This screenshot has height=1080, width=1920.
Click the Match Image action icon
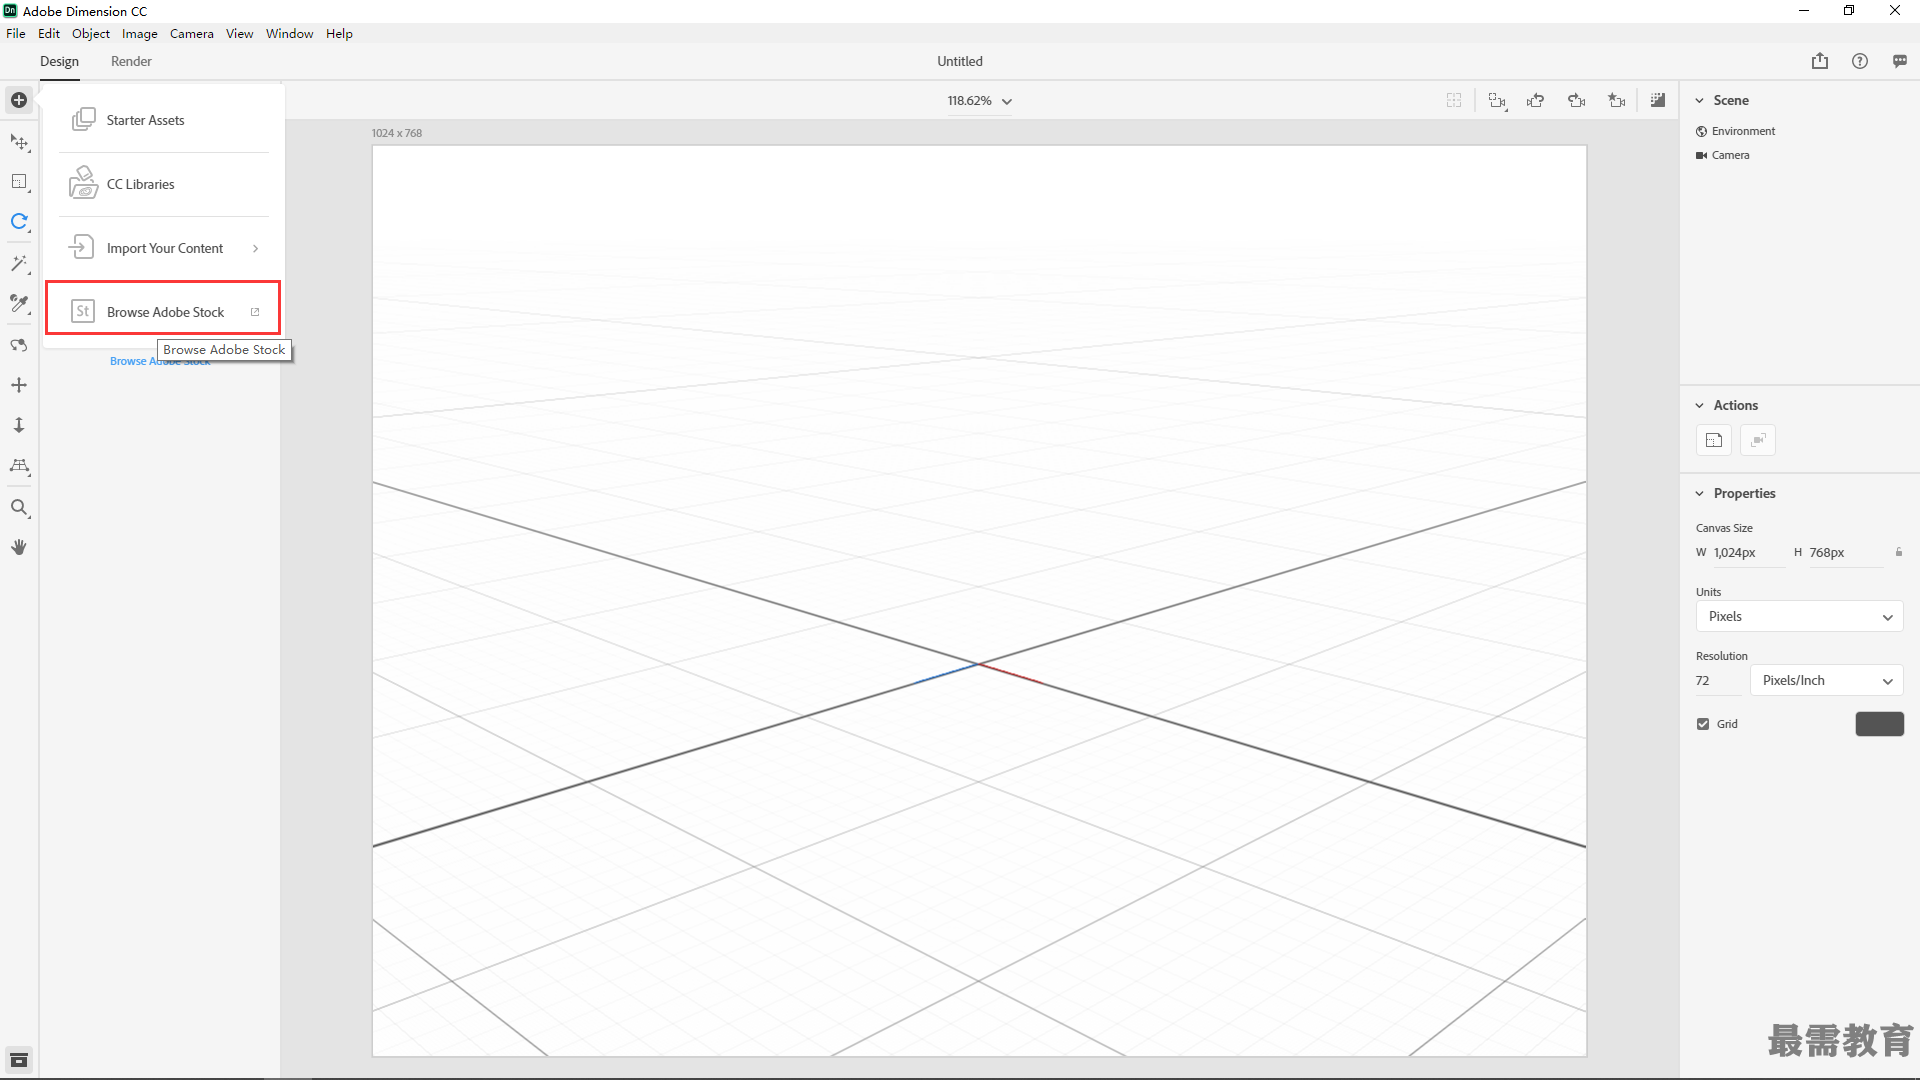coord(1714,440)
